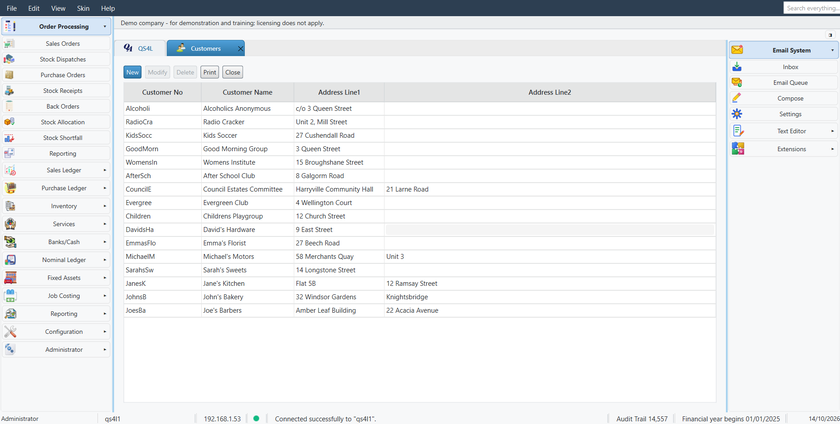Expand the Sales Ledger submenu arrow

(x=104, y=170)
